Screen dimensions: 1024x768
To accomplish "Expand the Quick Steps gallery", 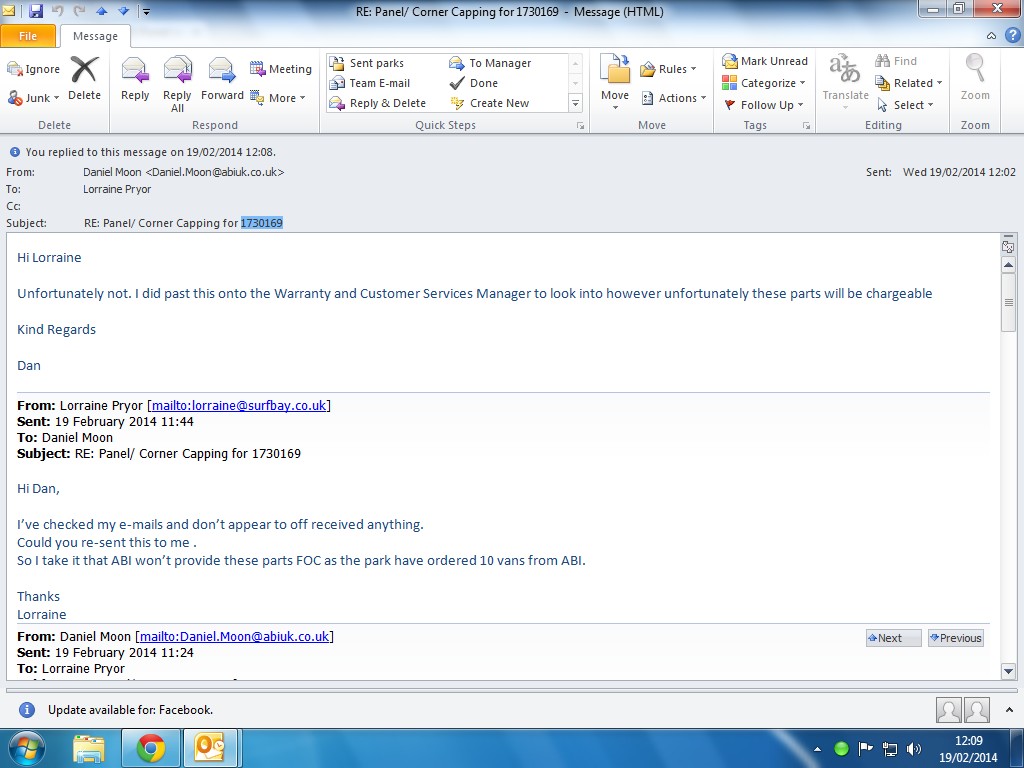I will [x=575, y=103].
